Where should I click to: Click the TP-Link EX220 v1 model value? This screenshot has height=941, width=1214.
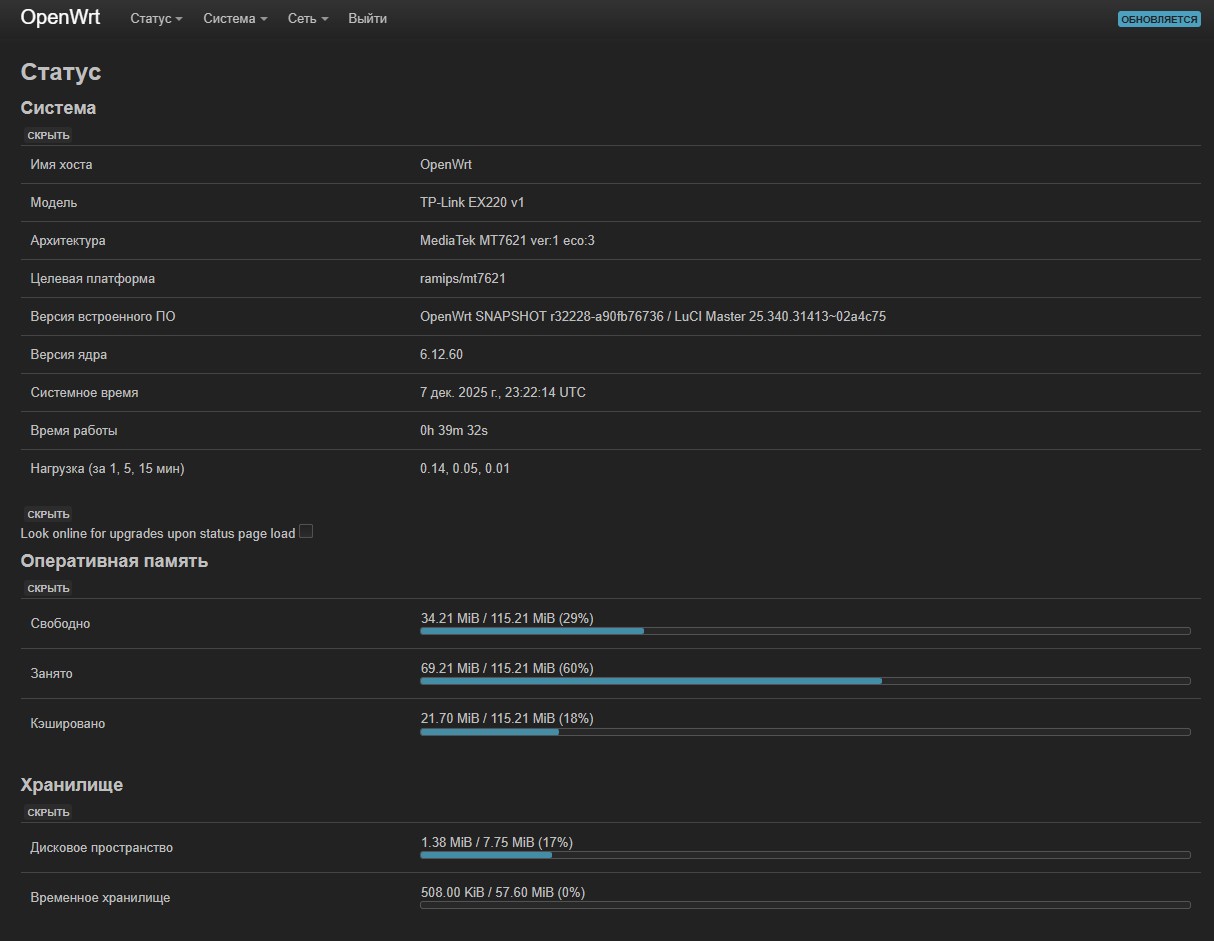(472, 203)
